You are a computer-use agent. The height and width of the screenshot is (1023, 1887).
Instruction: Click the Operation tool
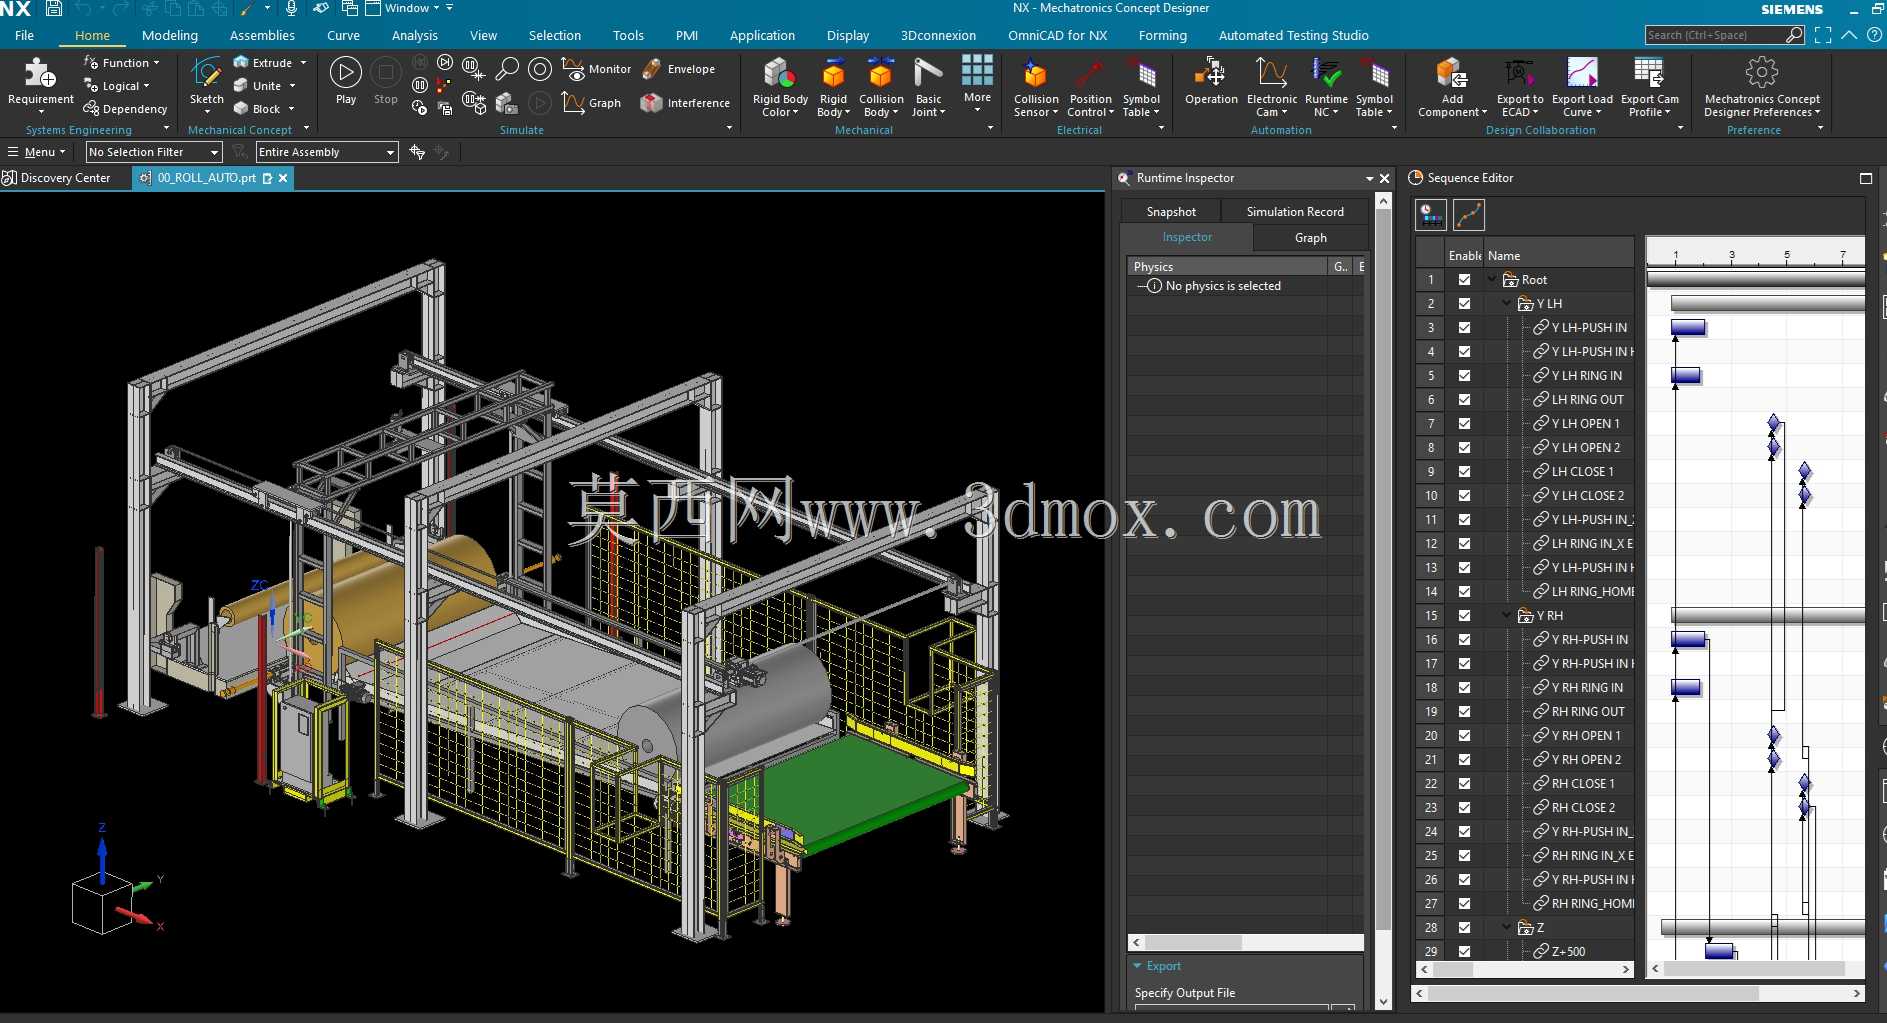click(1211, 80)
